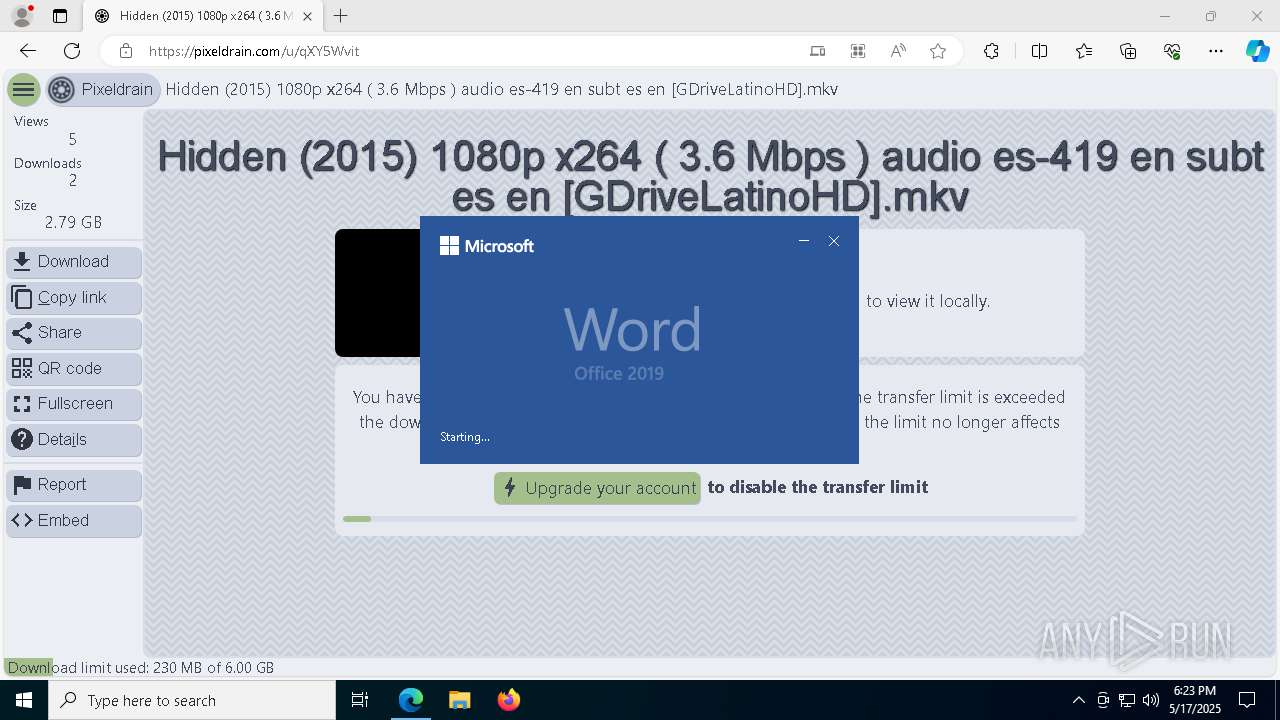The height and width of the screenshot is (720, 1280).
Task: Open the Edge profile avatar
Action: pos(22,16)
